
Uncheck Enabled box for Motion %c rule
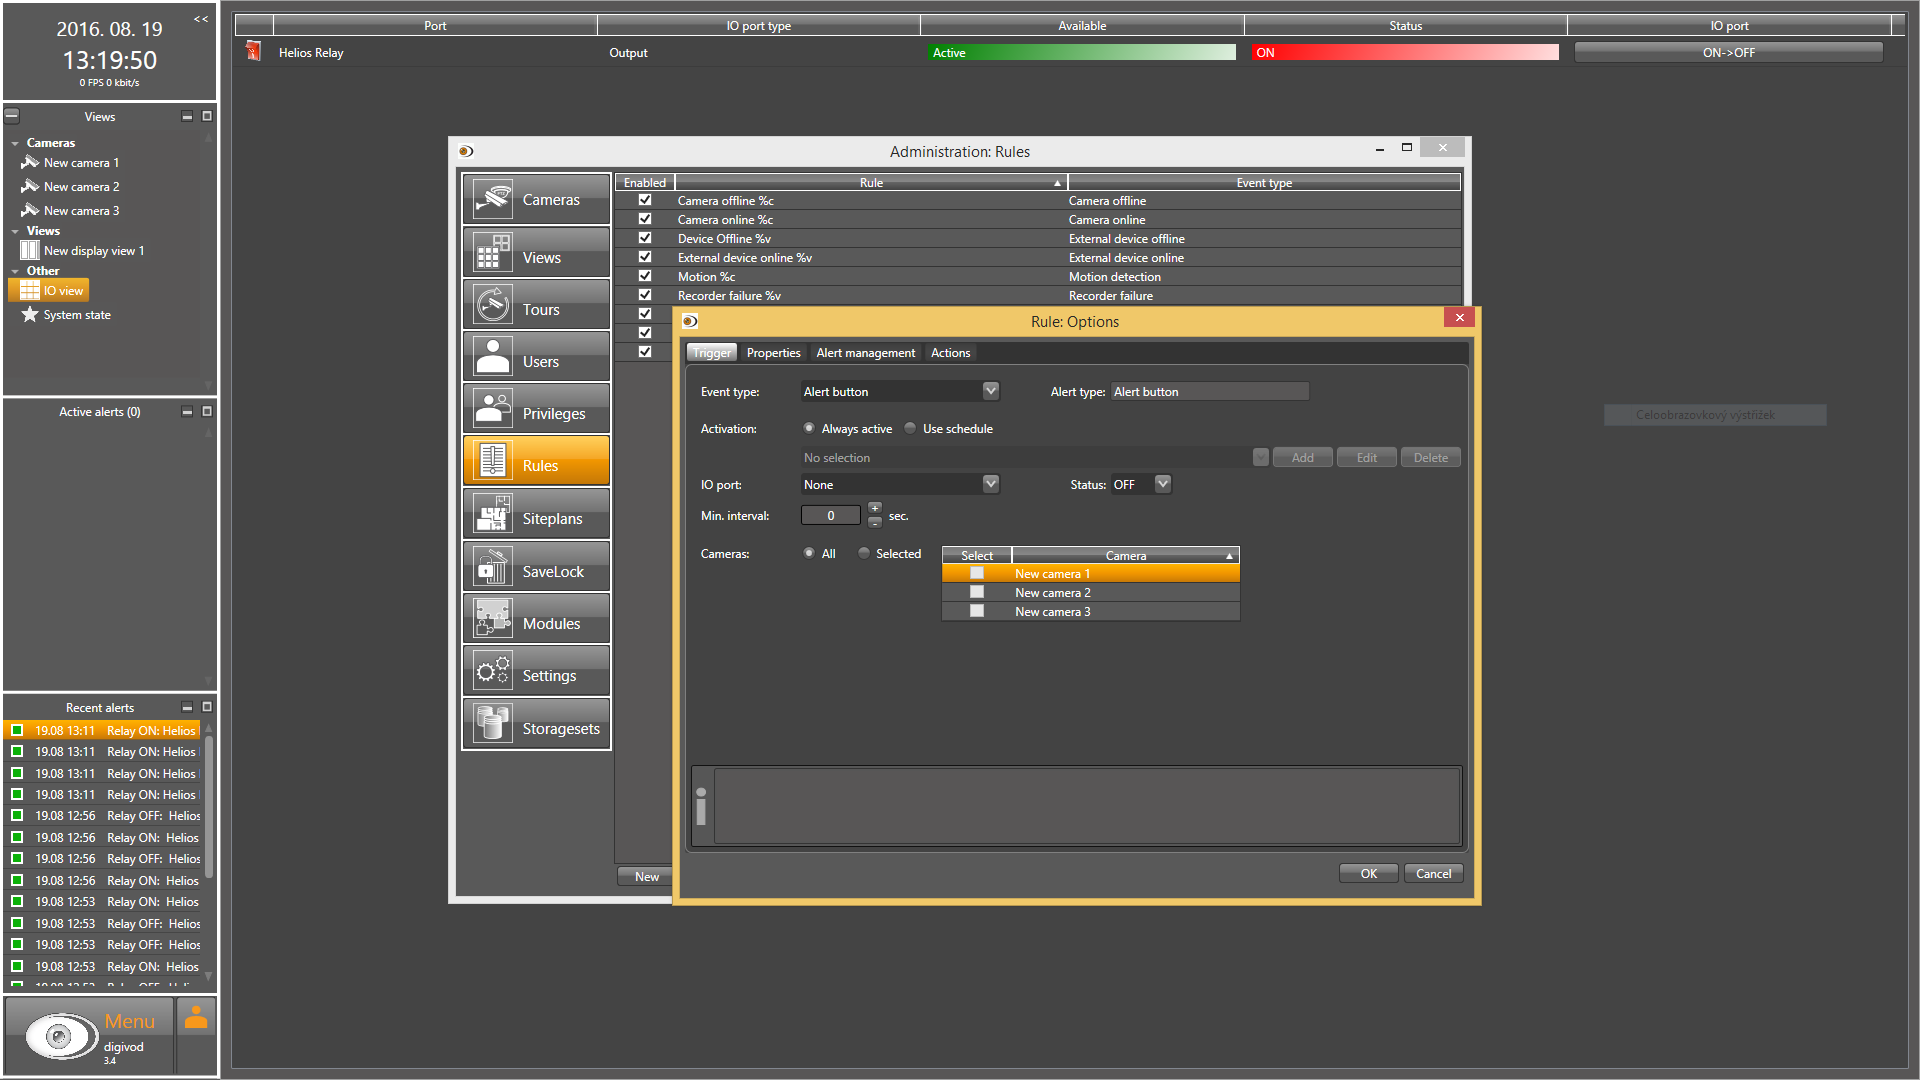645,276
